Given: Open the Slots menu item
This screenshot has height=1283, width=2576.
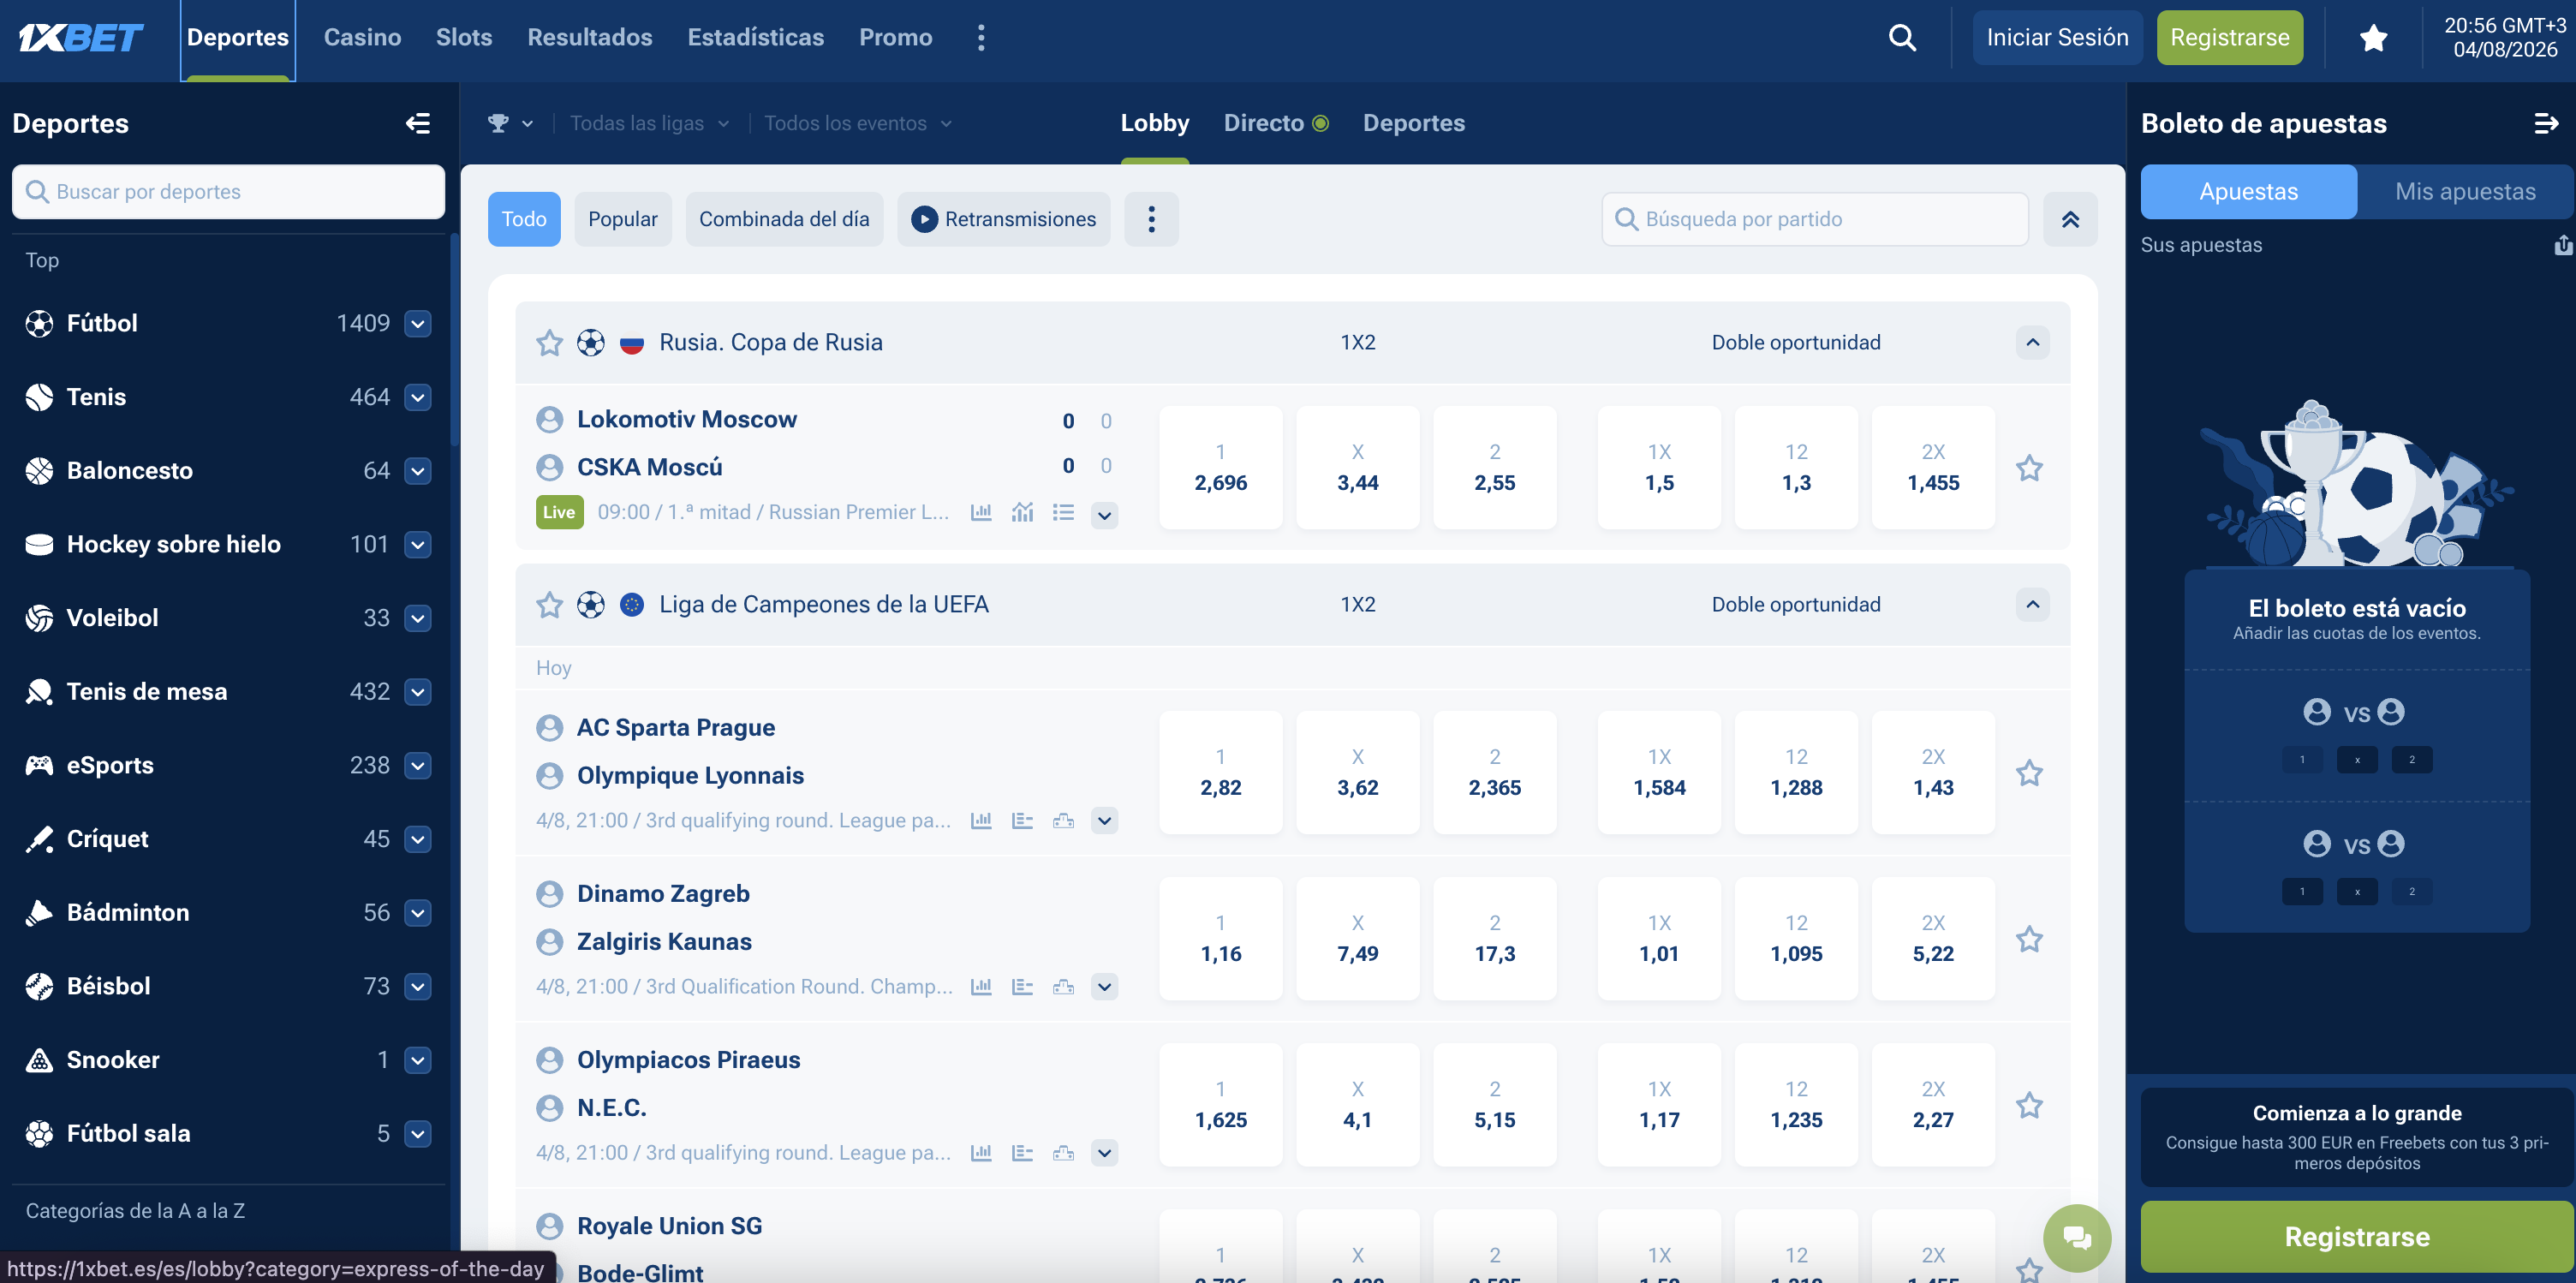Looking at the screenshot, I should point(464,38).
